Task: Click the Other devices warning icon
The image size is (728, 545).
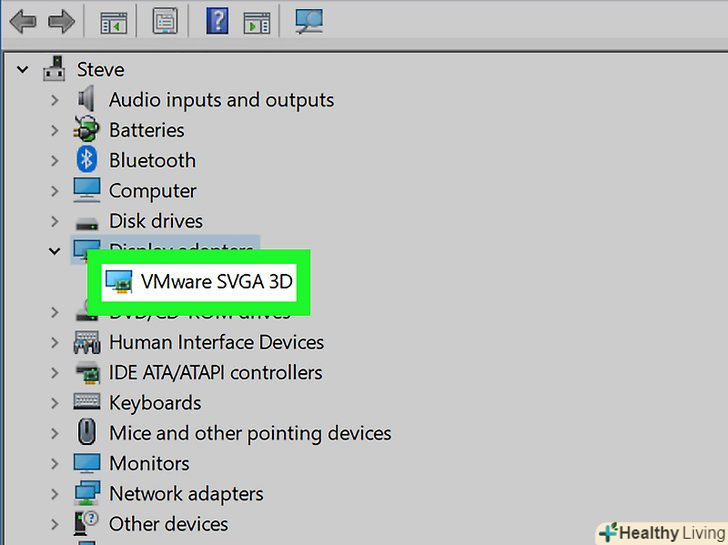Action: [87, 524]
